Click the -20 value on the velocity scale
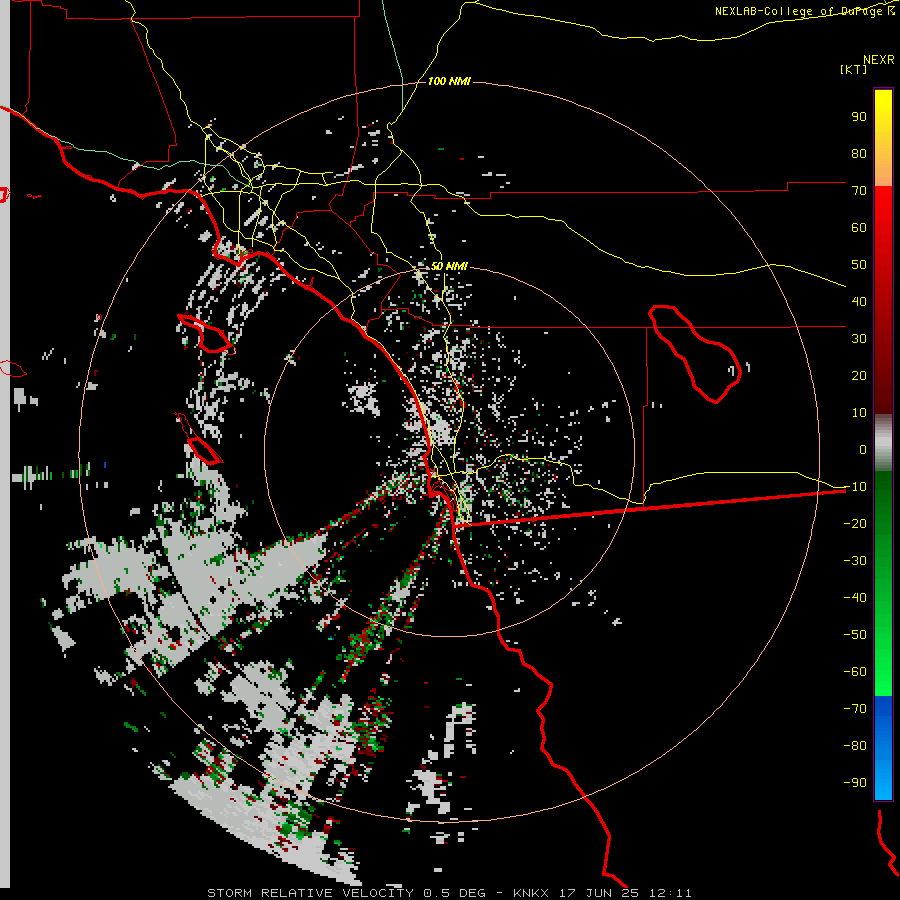Screen dimensions: 900x900 pyautogui.click(x=855, y=523)
